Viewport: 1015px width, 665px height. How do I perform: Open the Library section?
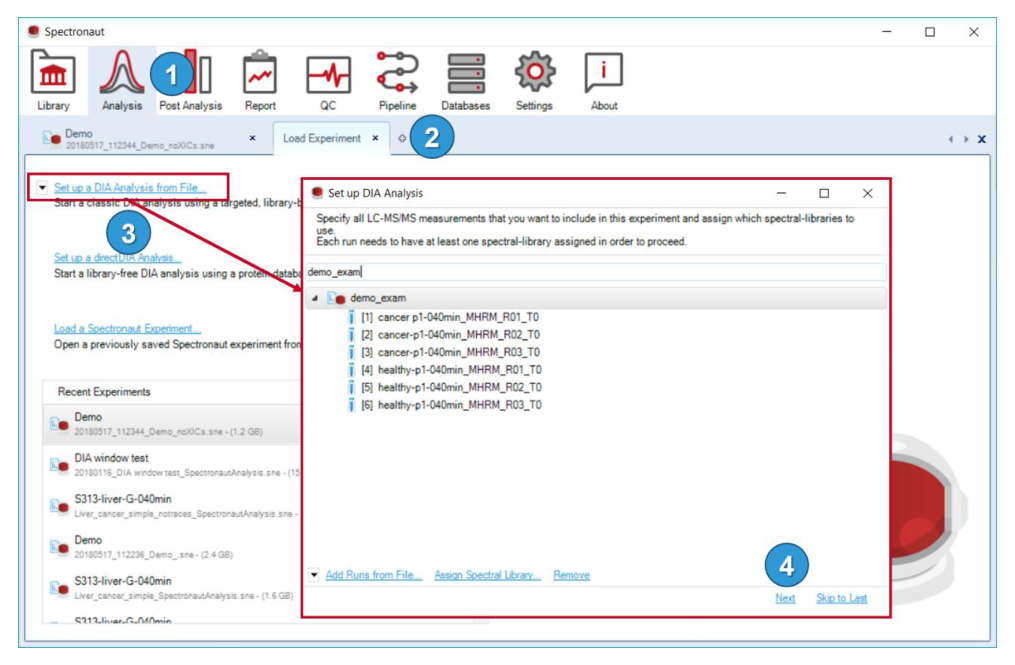52,80
